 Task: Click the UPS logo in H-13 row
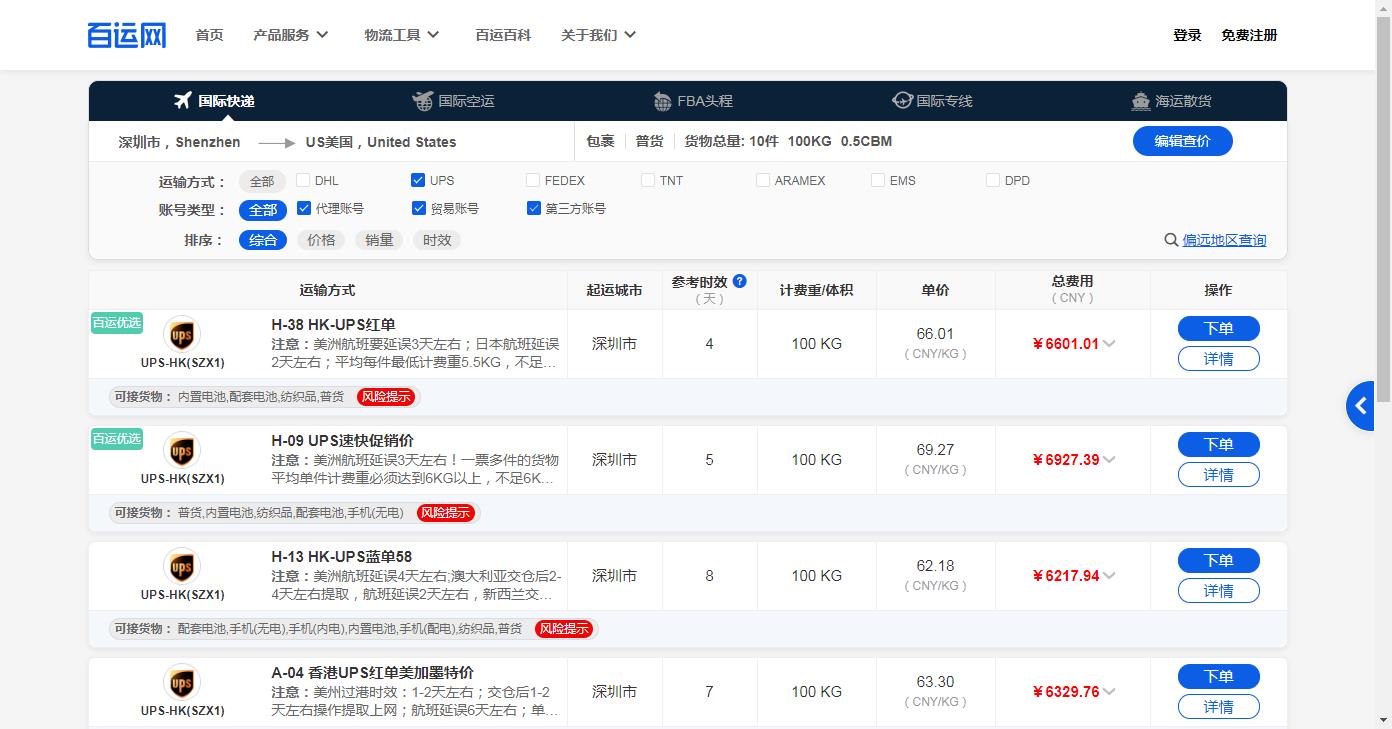(181, 566)
